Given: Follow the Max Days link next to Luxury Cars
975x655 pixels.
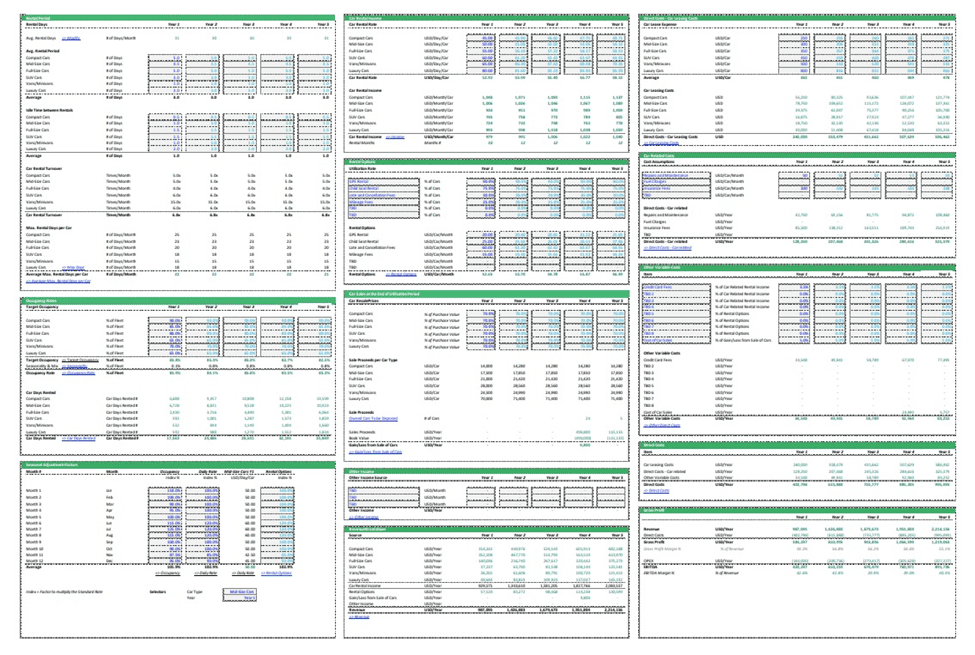Looking at the screenshot, I should click(x=73, y=268).
